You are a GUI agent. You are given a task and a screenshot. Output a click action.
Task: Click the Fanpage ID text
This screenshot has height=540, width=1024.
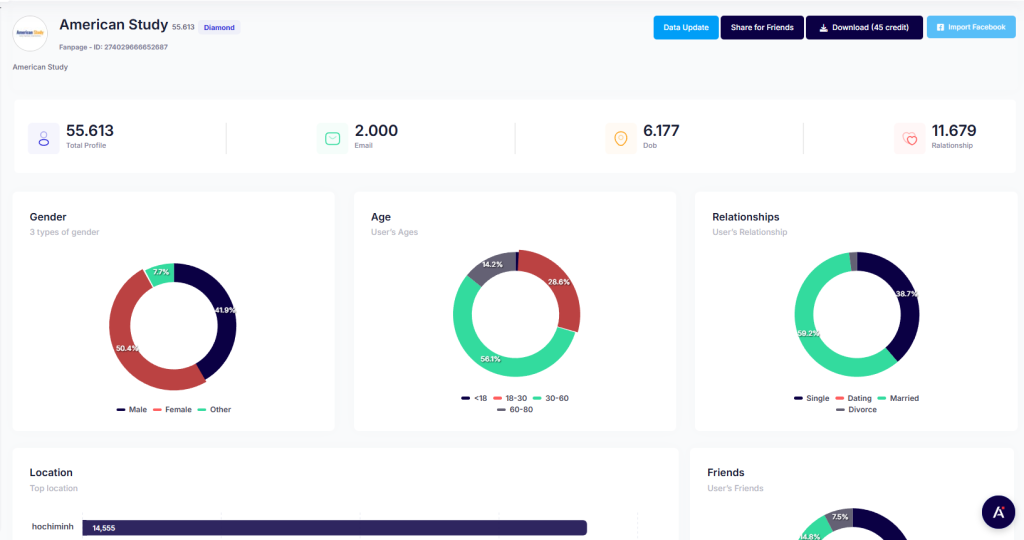(x=114, y=47)
